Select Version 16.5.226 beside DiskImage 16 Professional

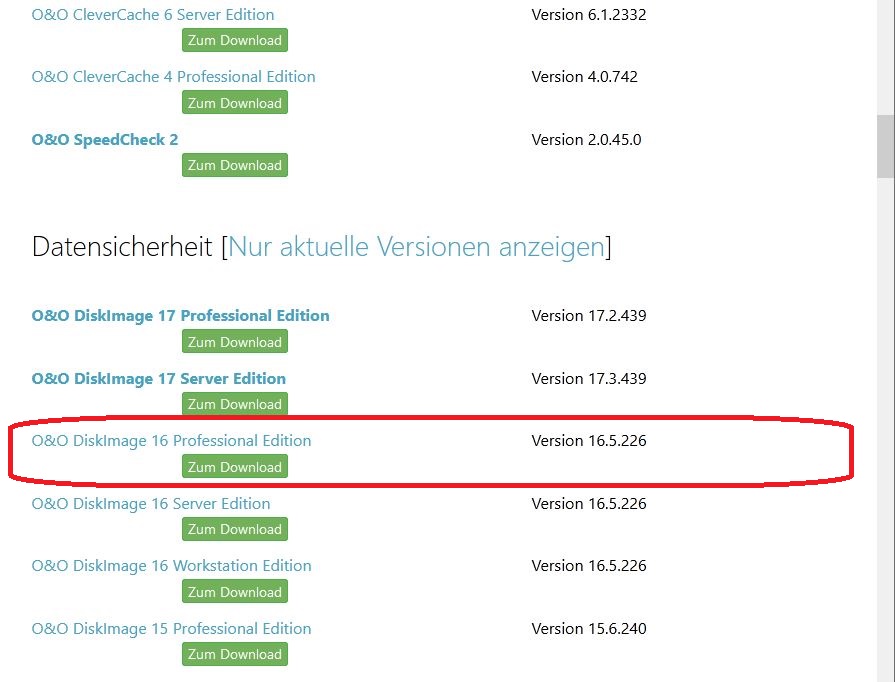588,441
